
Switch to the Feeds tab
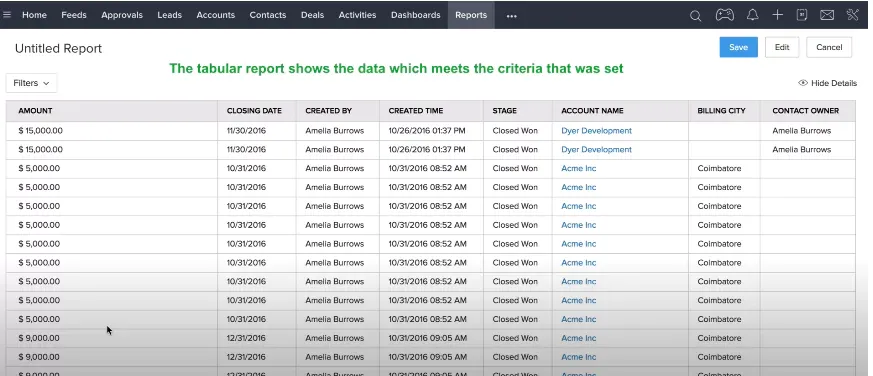[x=74, y=15]
